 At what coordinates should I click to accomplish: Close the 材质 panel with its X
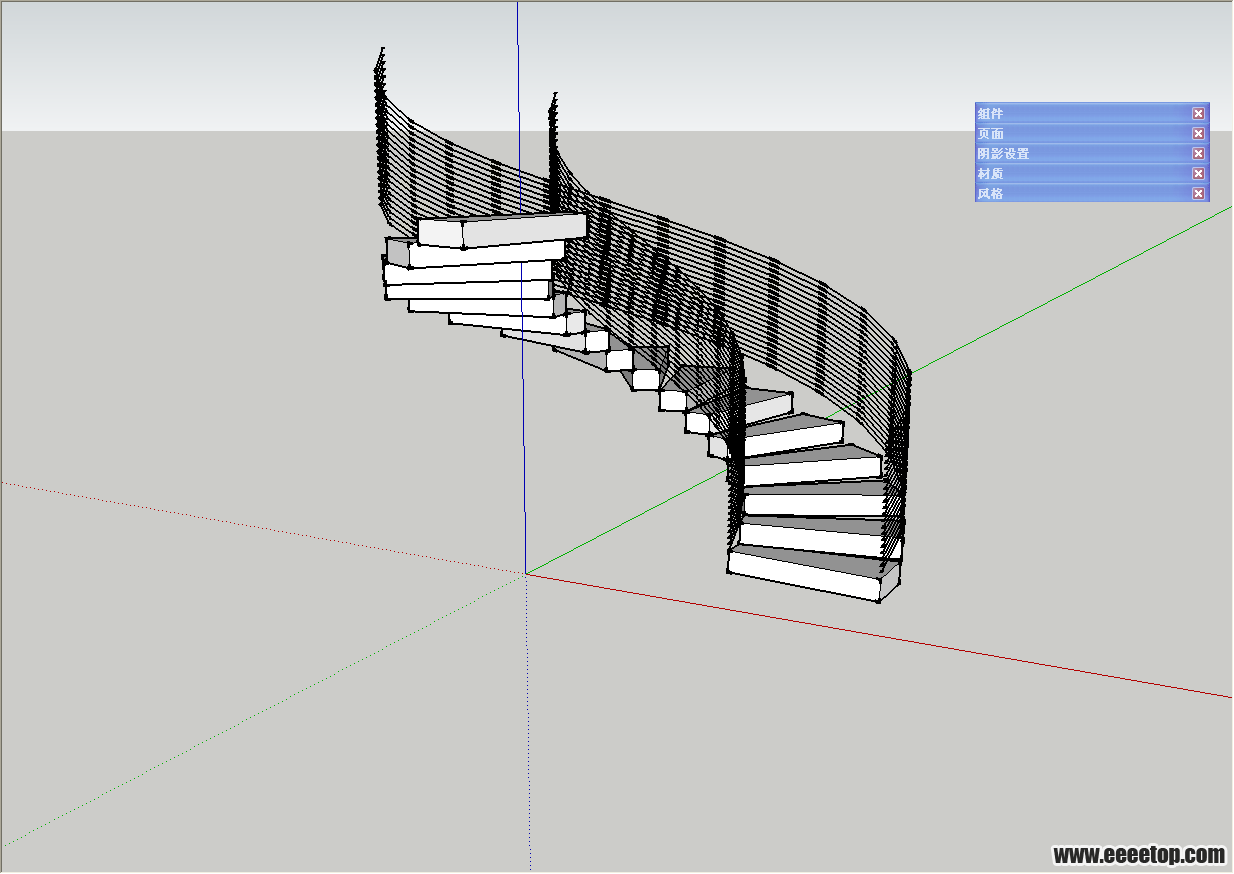click(1198, 173)
